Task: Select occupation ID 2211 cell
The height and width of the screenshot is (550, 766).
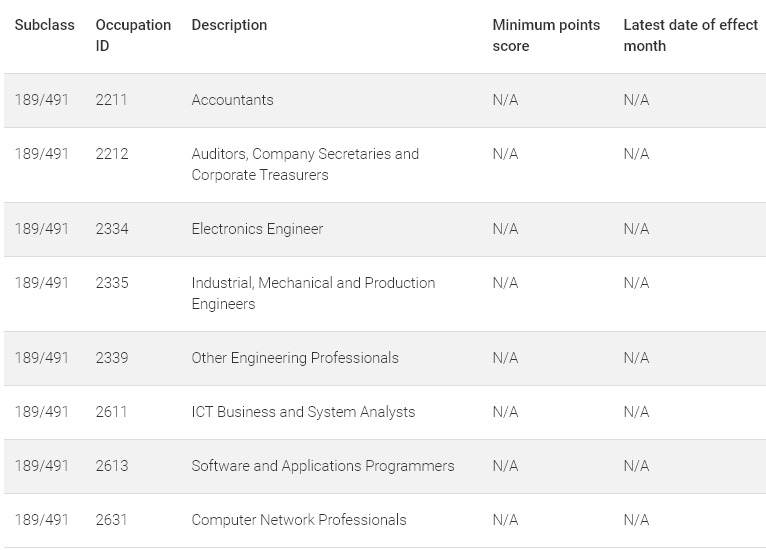Action: point(111,100)
